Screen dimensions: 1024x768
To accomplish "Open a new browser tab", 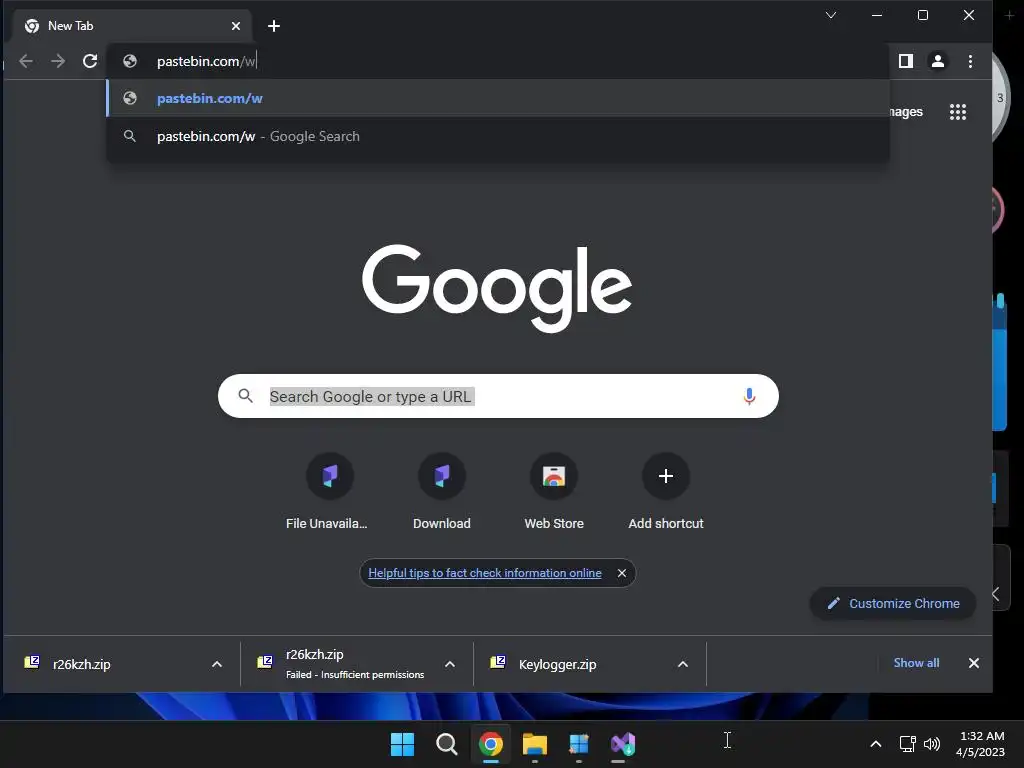I will (274, 26).
